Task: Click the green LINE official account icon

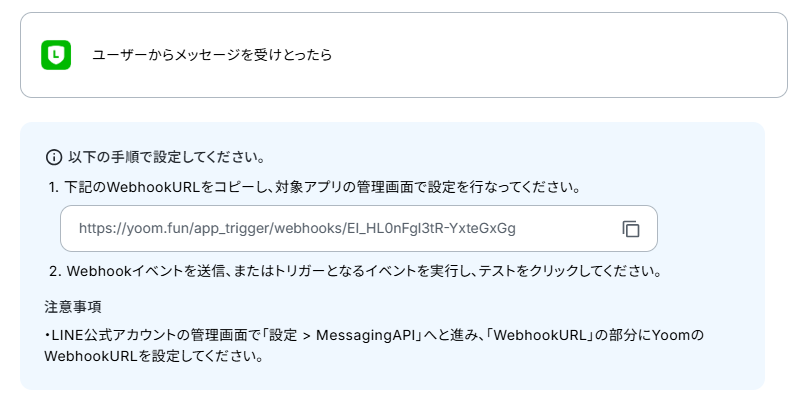Action: pyautogui.click(x=56, y=55)
